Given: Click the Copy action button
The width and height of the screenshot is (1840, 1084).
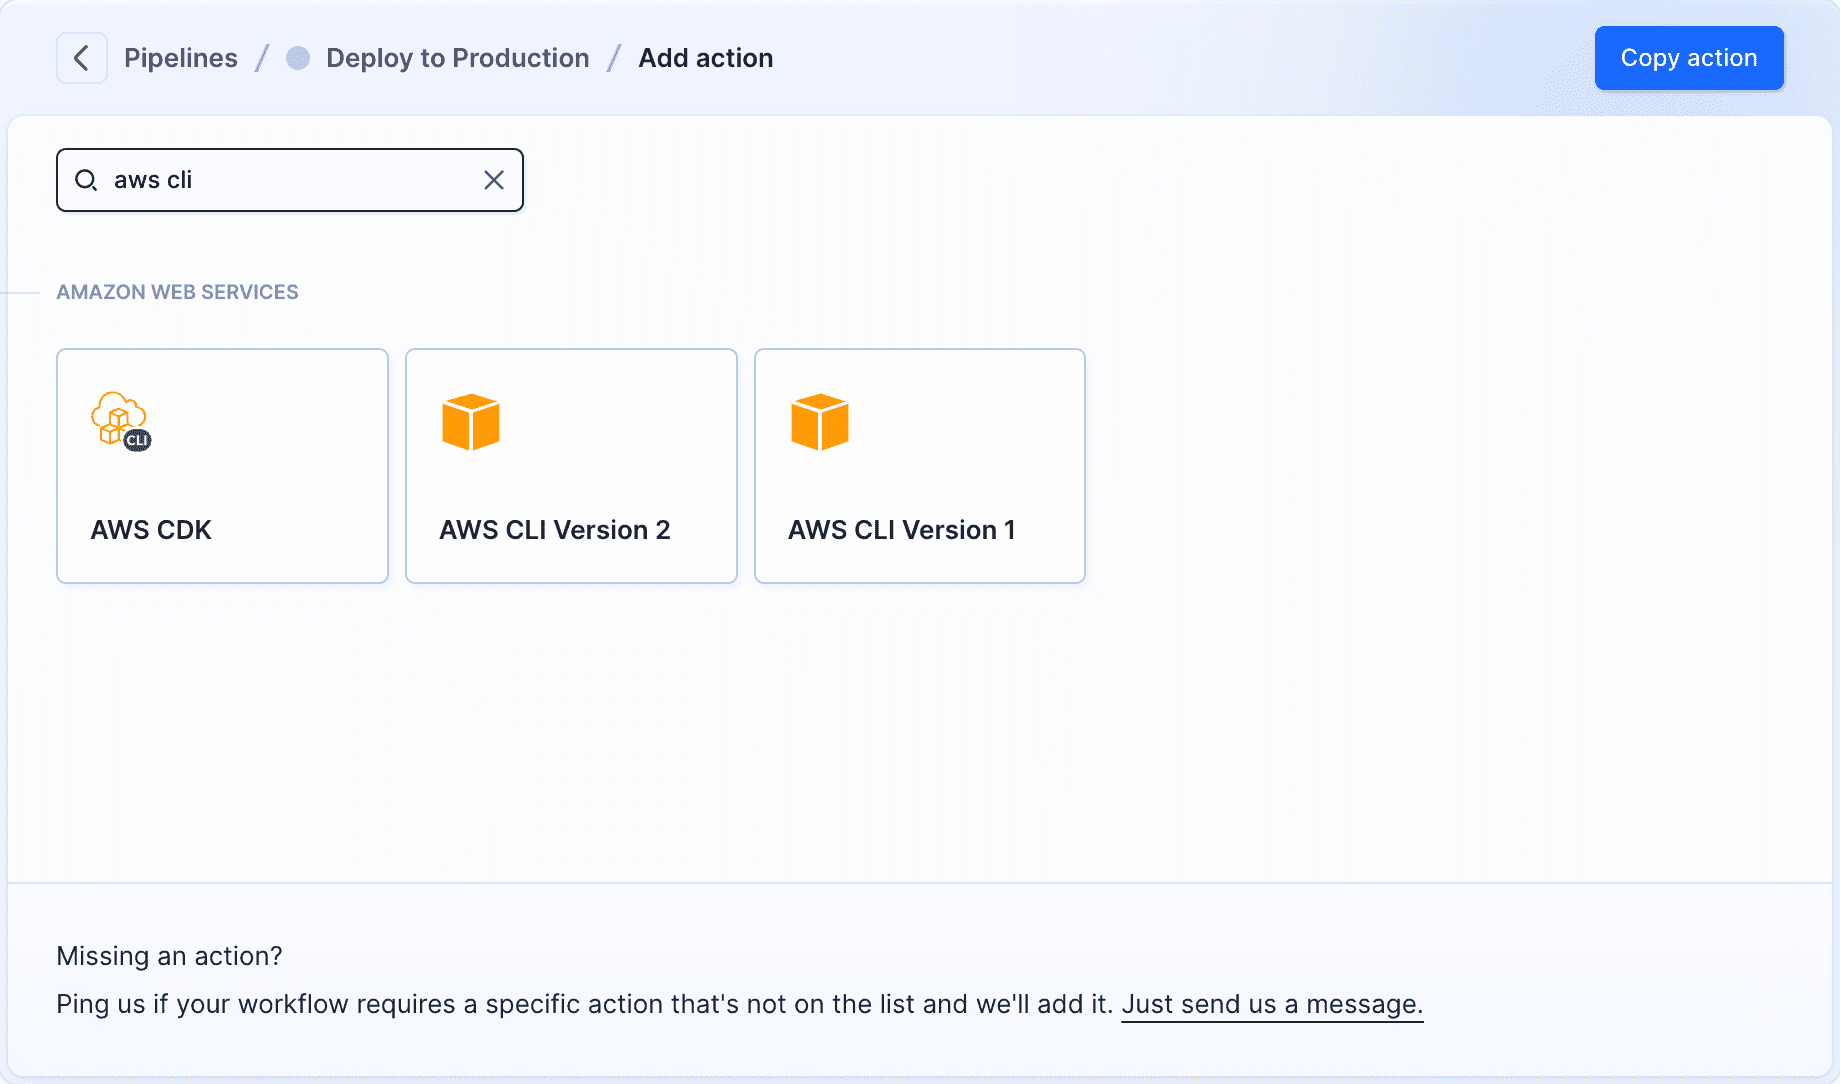Looking at the screenshot, I should pyautogui.click(x=1689, y=58).
